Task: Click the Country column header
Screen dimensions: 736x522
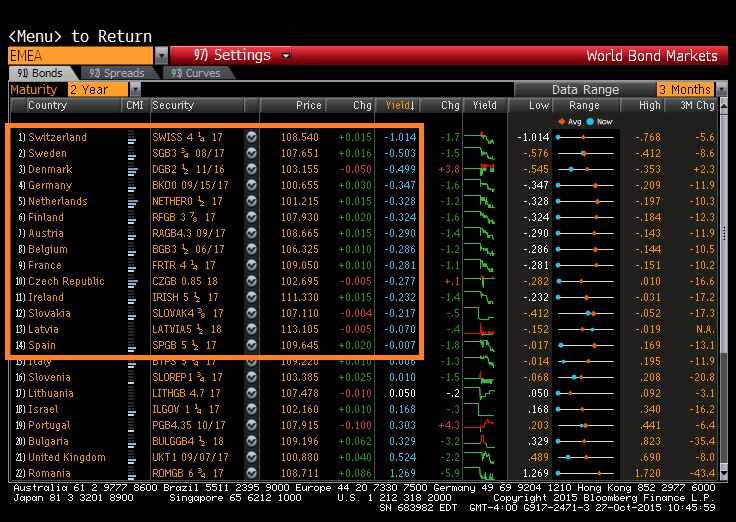Action: (47, 105)
